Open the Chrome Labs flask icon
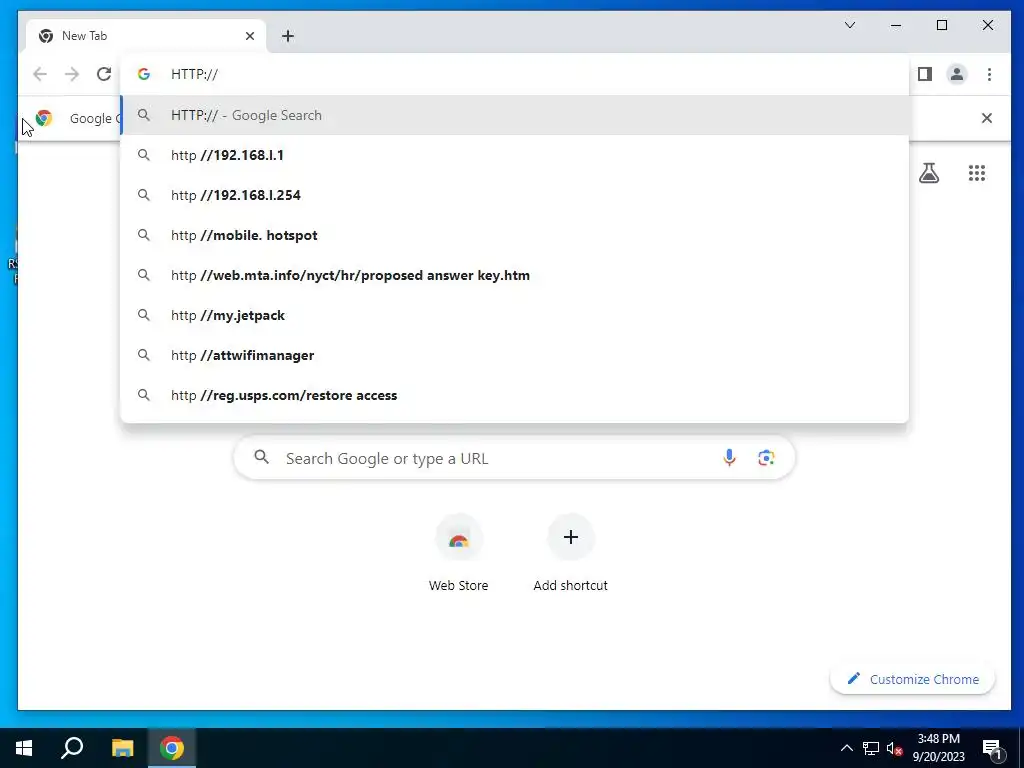 929,173
